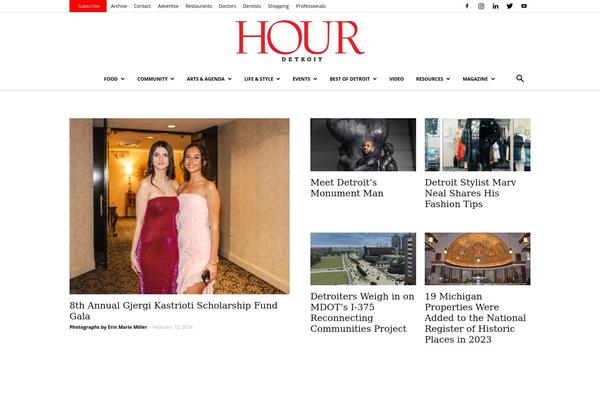Open the Shopping link
The width and height of the screenshot is (600, 400).
pyautogui.click(x=278, y=6)
